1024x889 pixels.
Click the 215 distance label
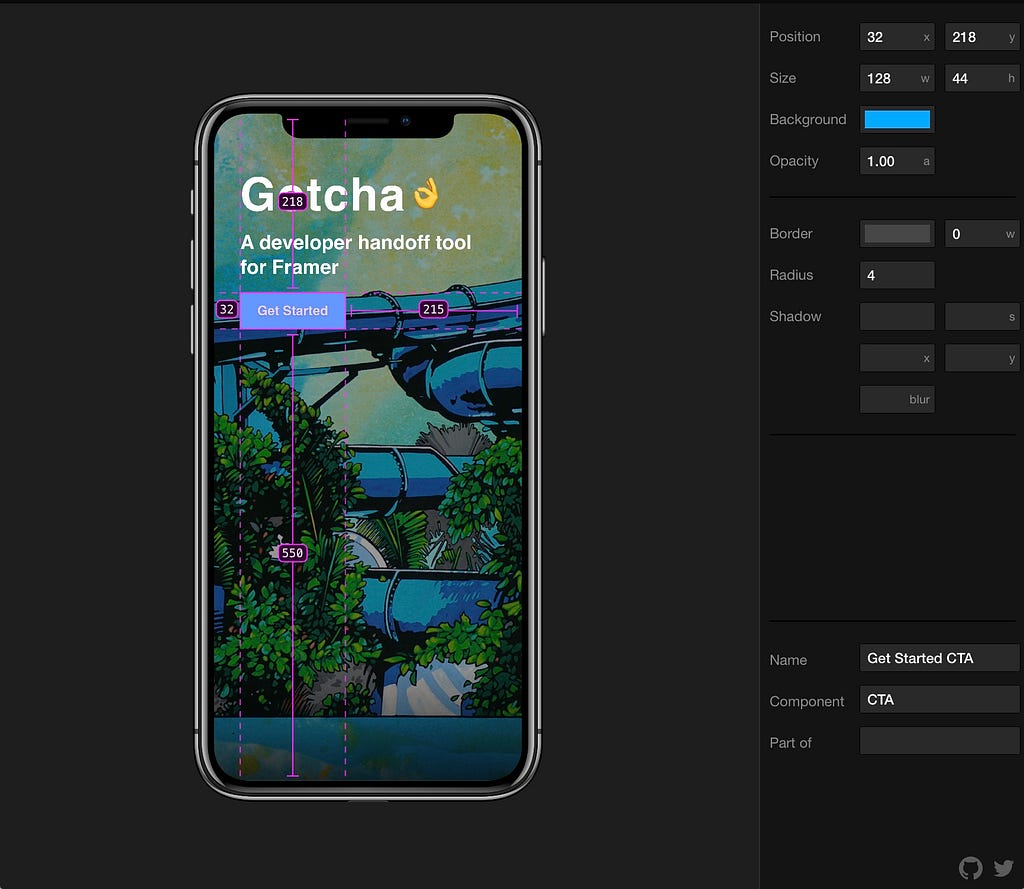[x=434, y=309]
